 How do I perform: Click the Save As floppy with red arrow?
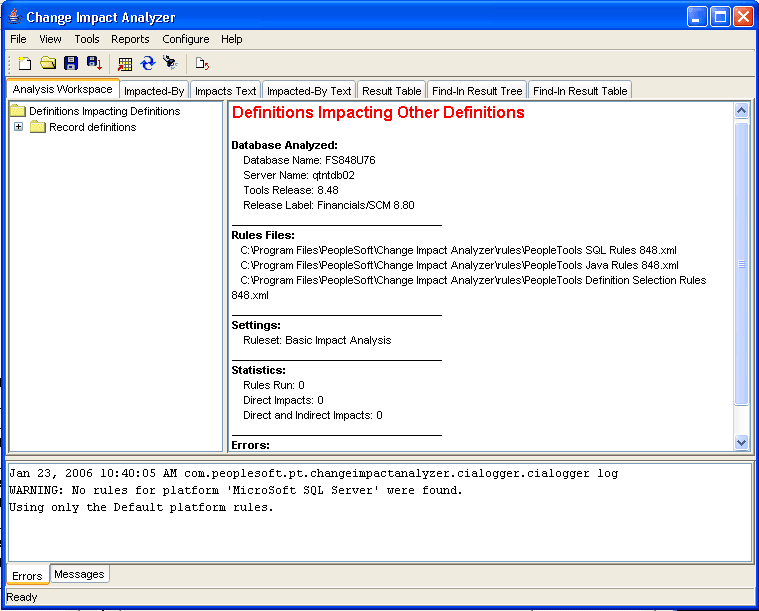(94, 63)
